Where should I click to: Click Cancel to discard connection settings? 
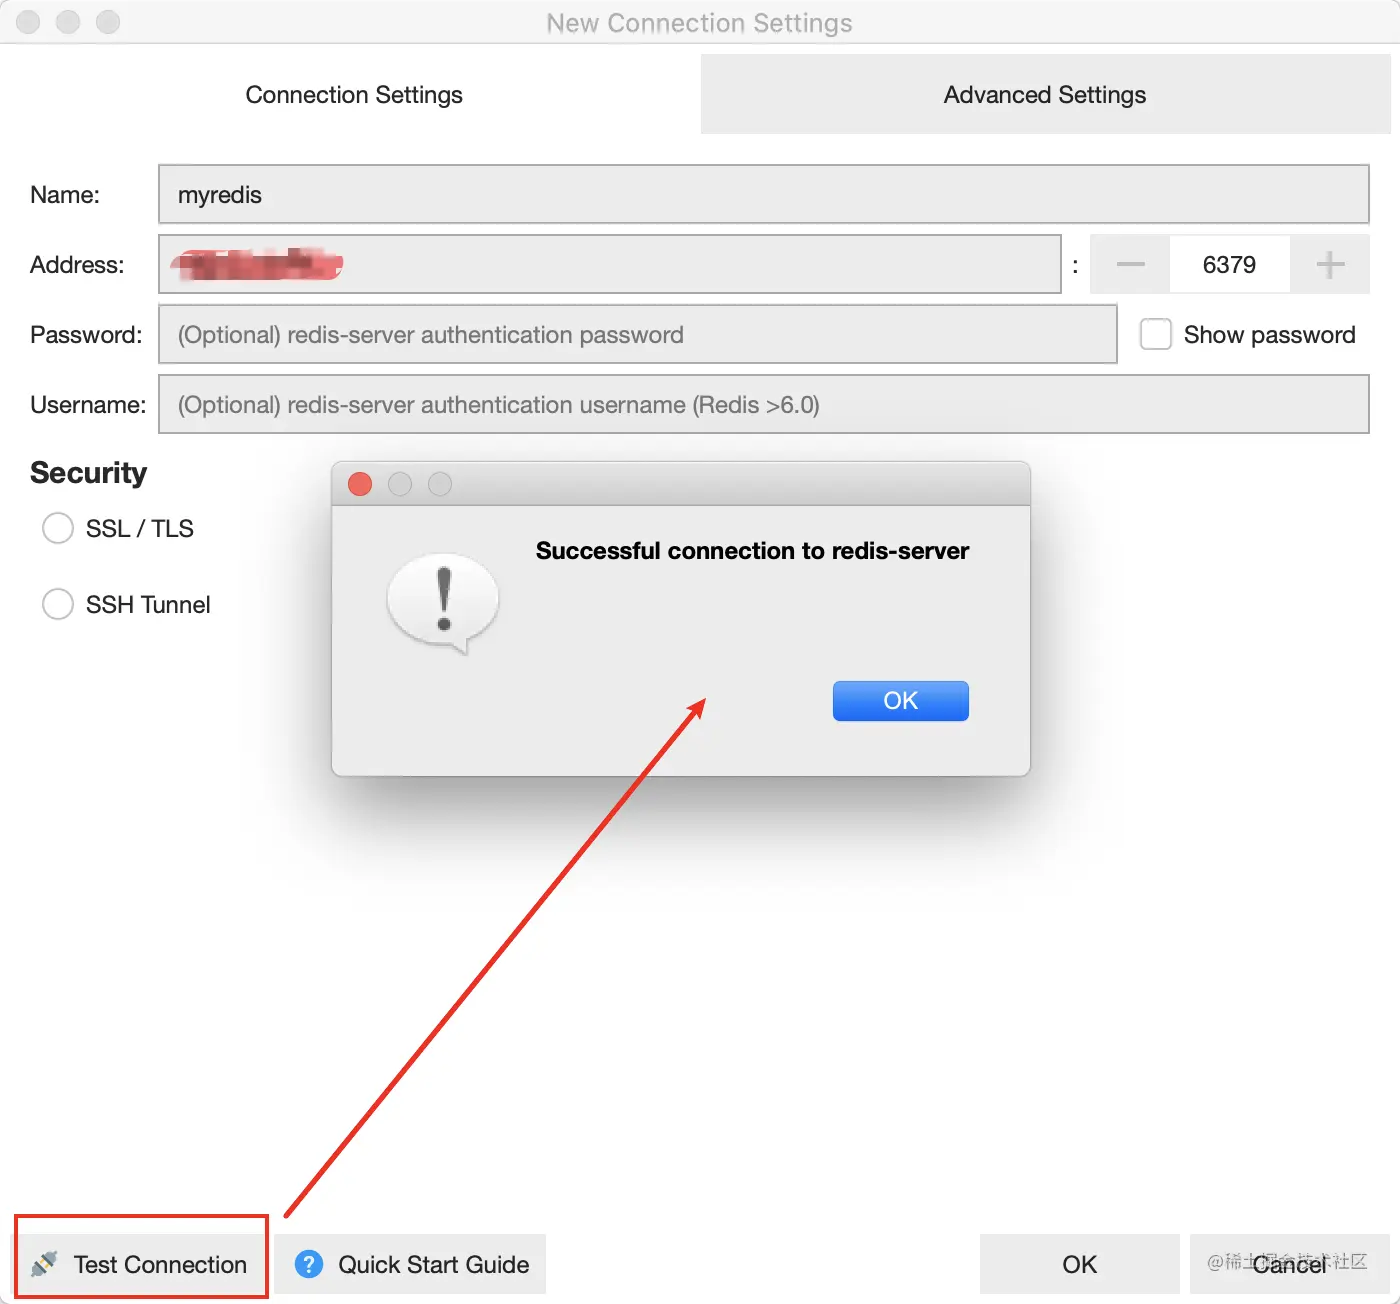pyautogui.click(x=1290, y=1264)
